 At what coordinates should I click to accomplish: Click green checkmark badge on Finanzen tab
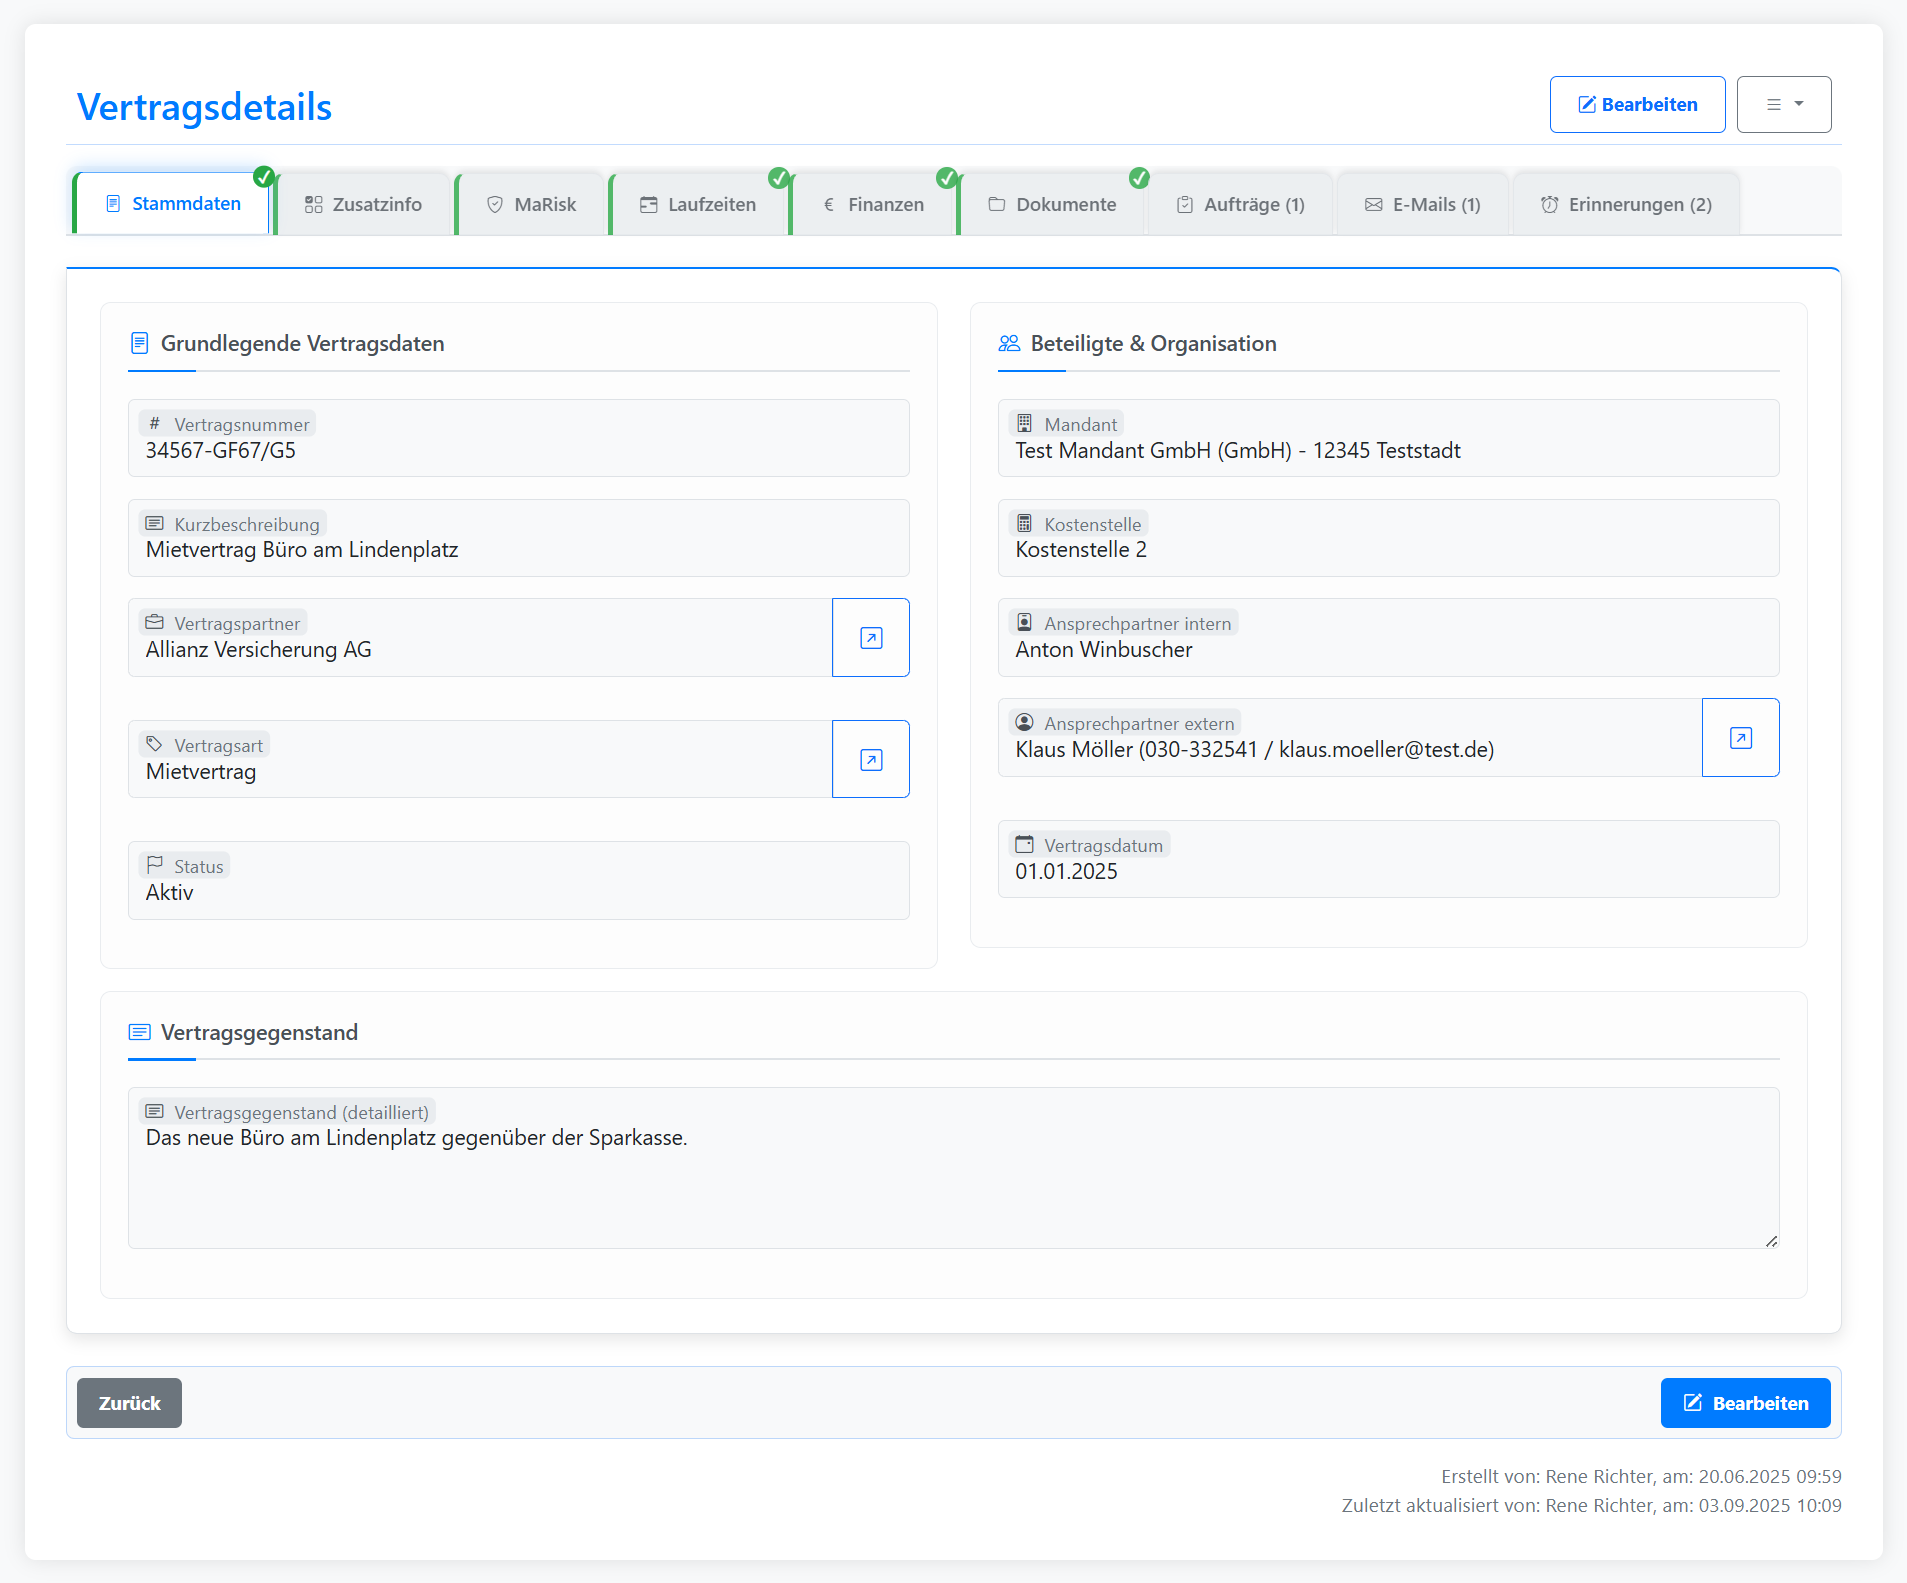(947, 178)
